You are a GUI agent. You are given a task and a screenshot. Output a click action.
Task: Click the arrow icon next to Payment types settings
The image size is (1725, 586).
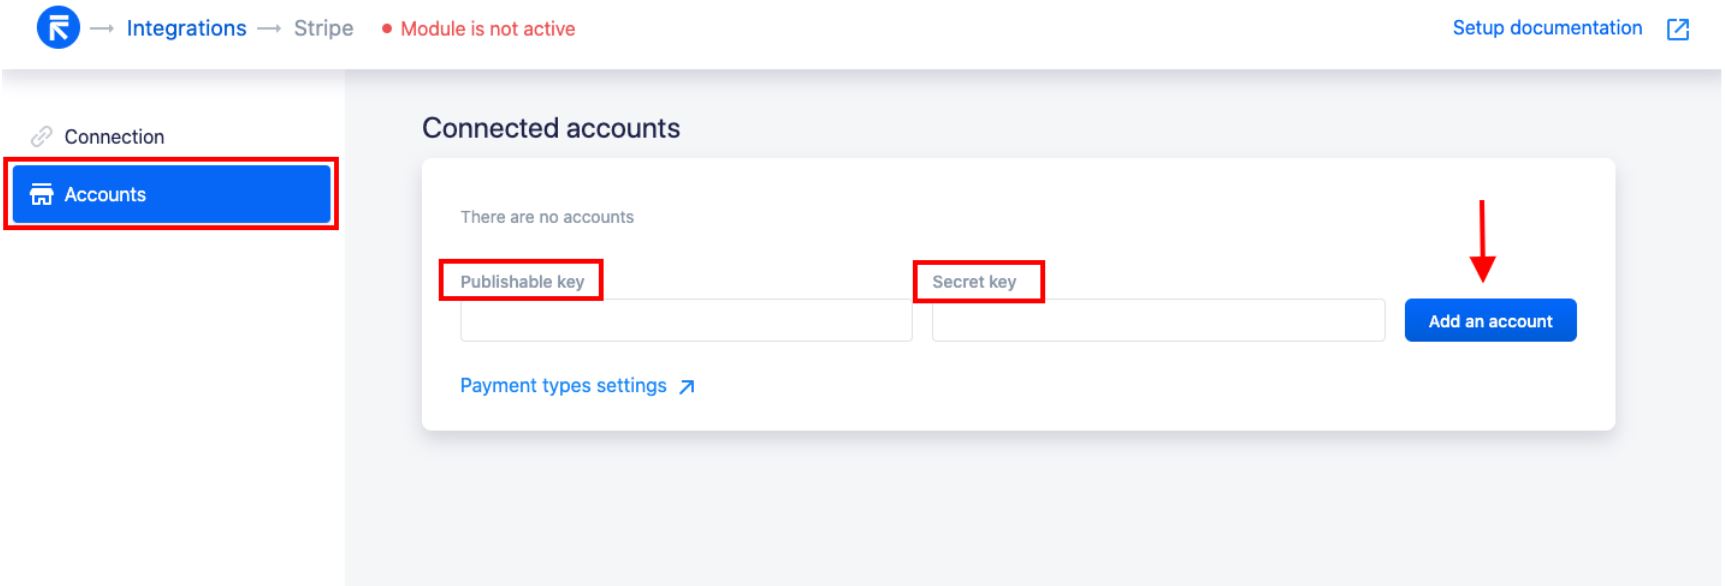[x=686, y=387]
